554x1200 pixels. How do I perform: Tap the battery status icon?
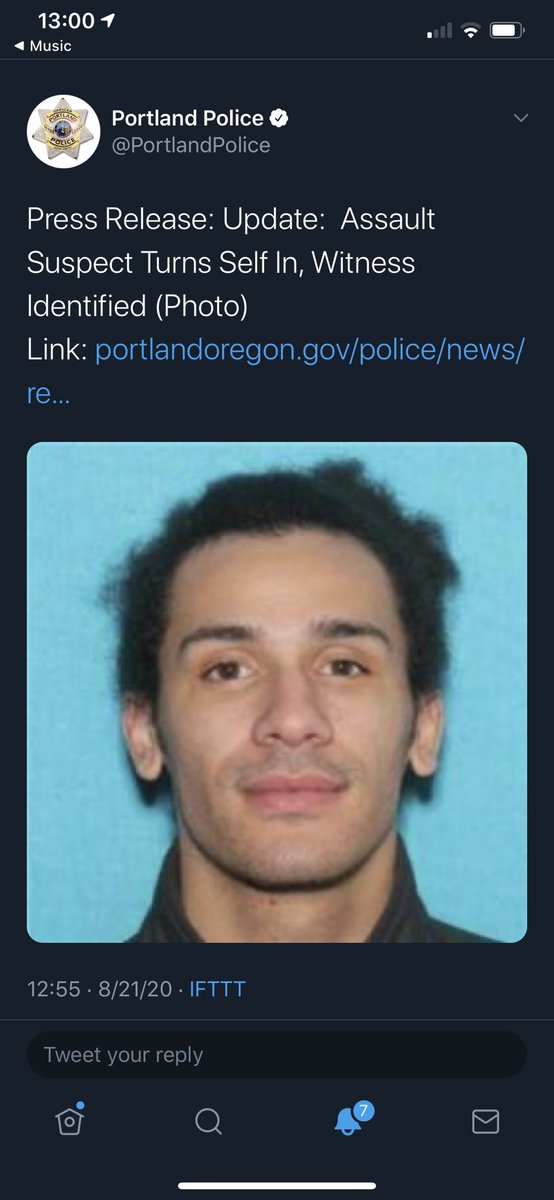[508, 31]
